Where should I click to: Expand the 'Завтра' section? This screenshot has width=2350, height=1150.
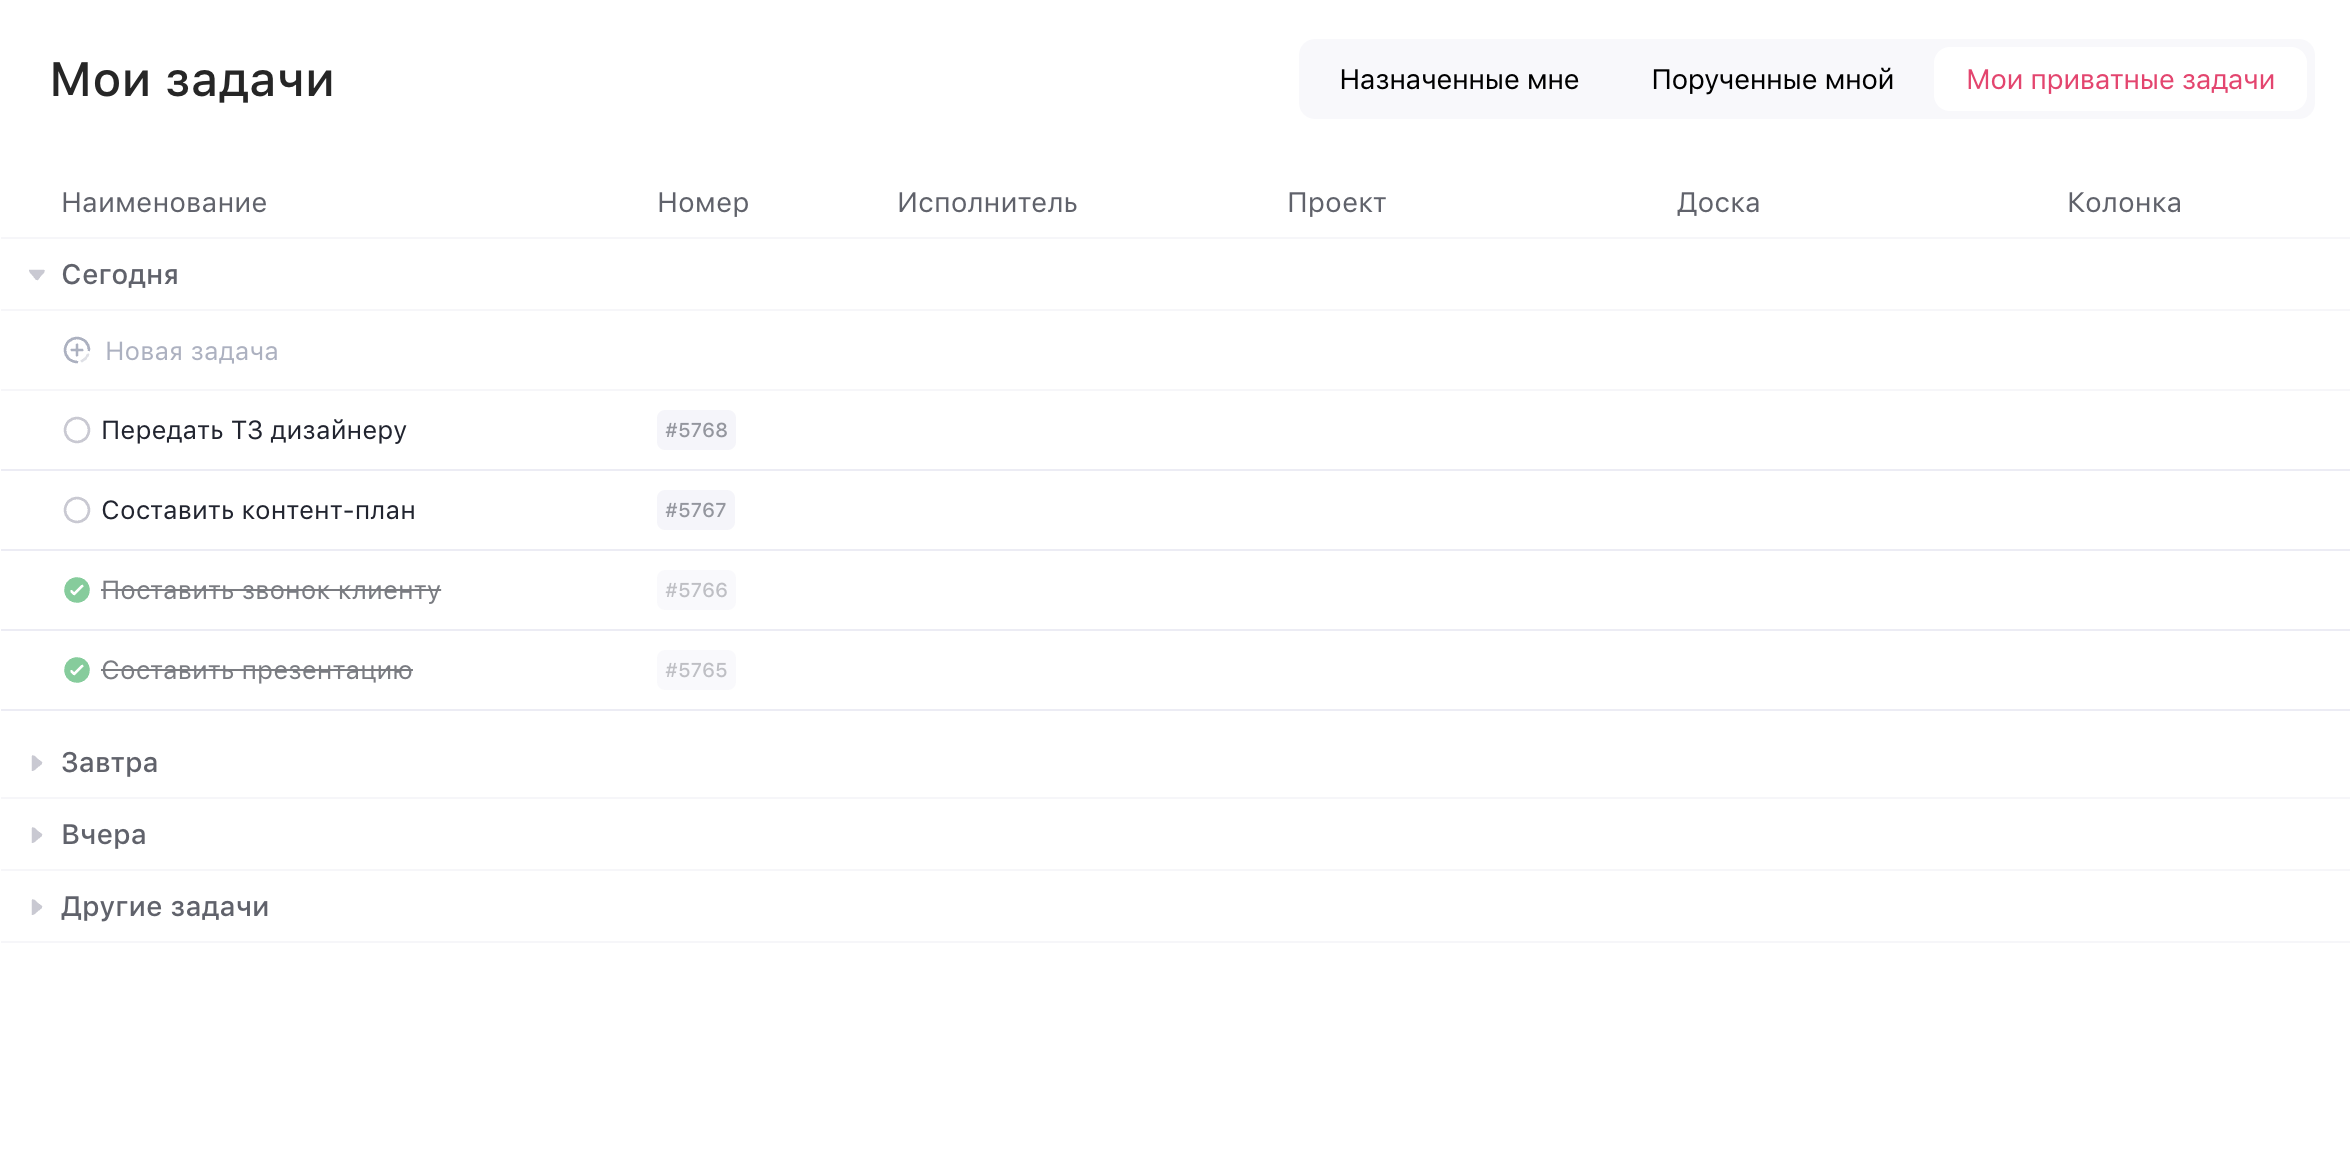pos(37,763)
